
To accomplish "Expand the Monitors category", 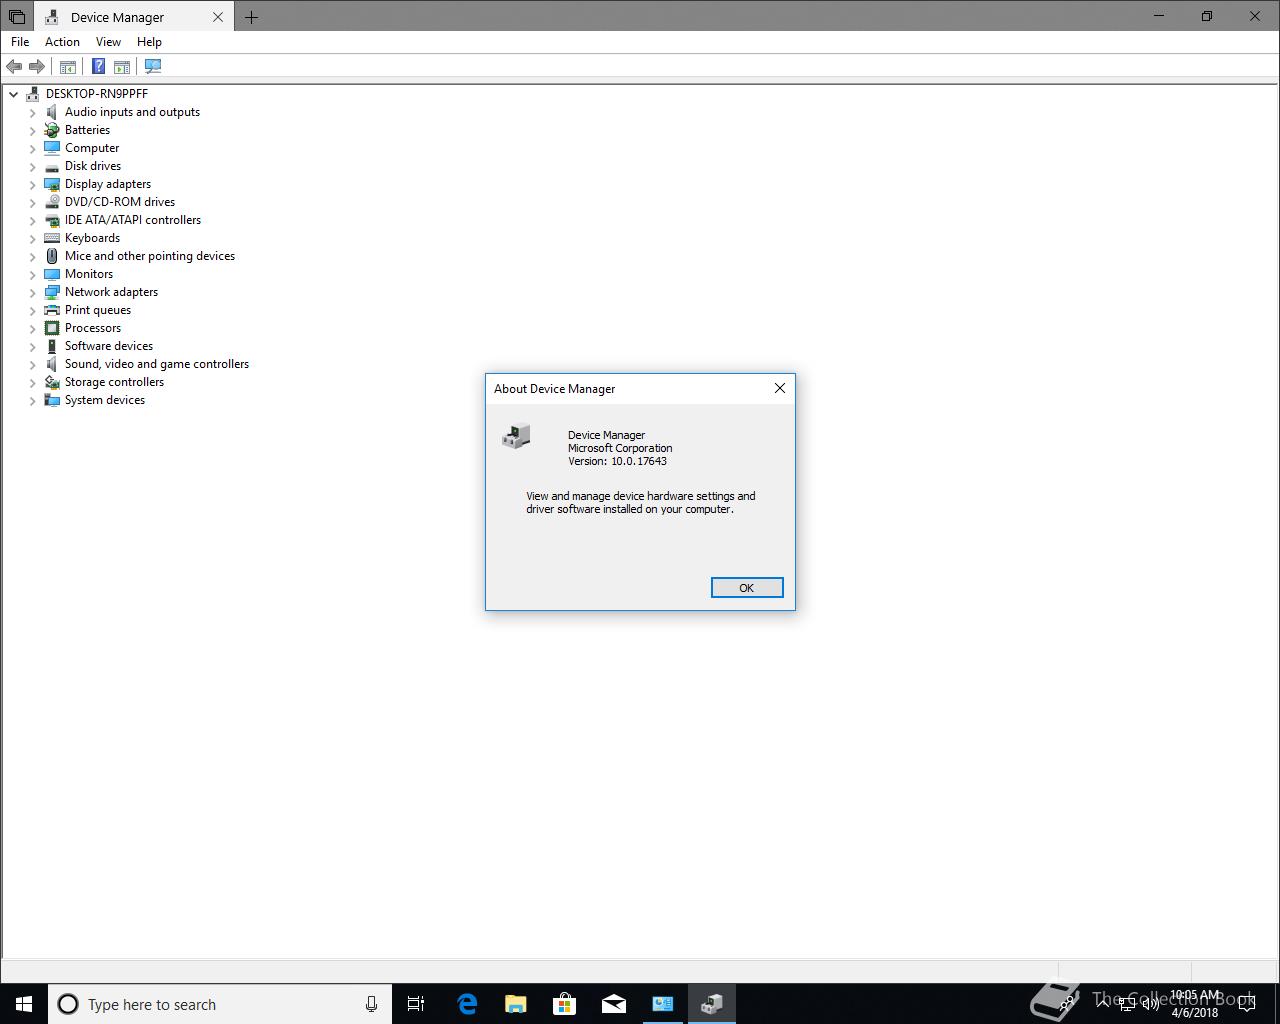I will 33,274.
